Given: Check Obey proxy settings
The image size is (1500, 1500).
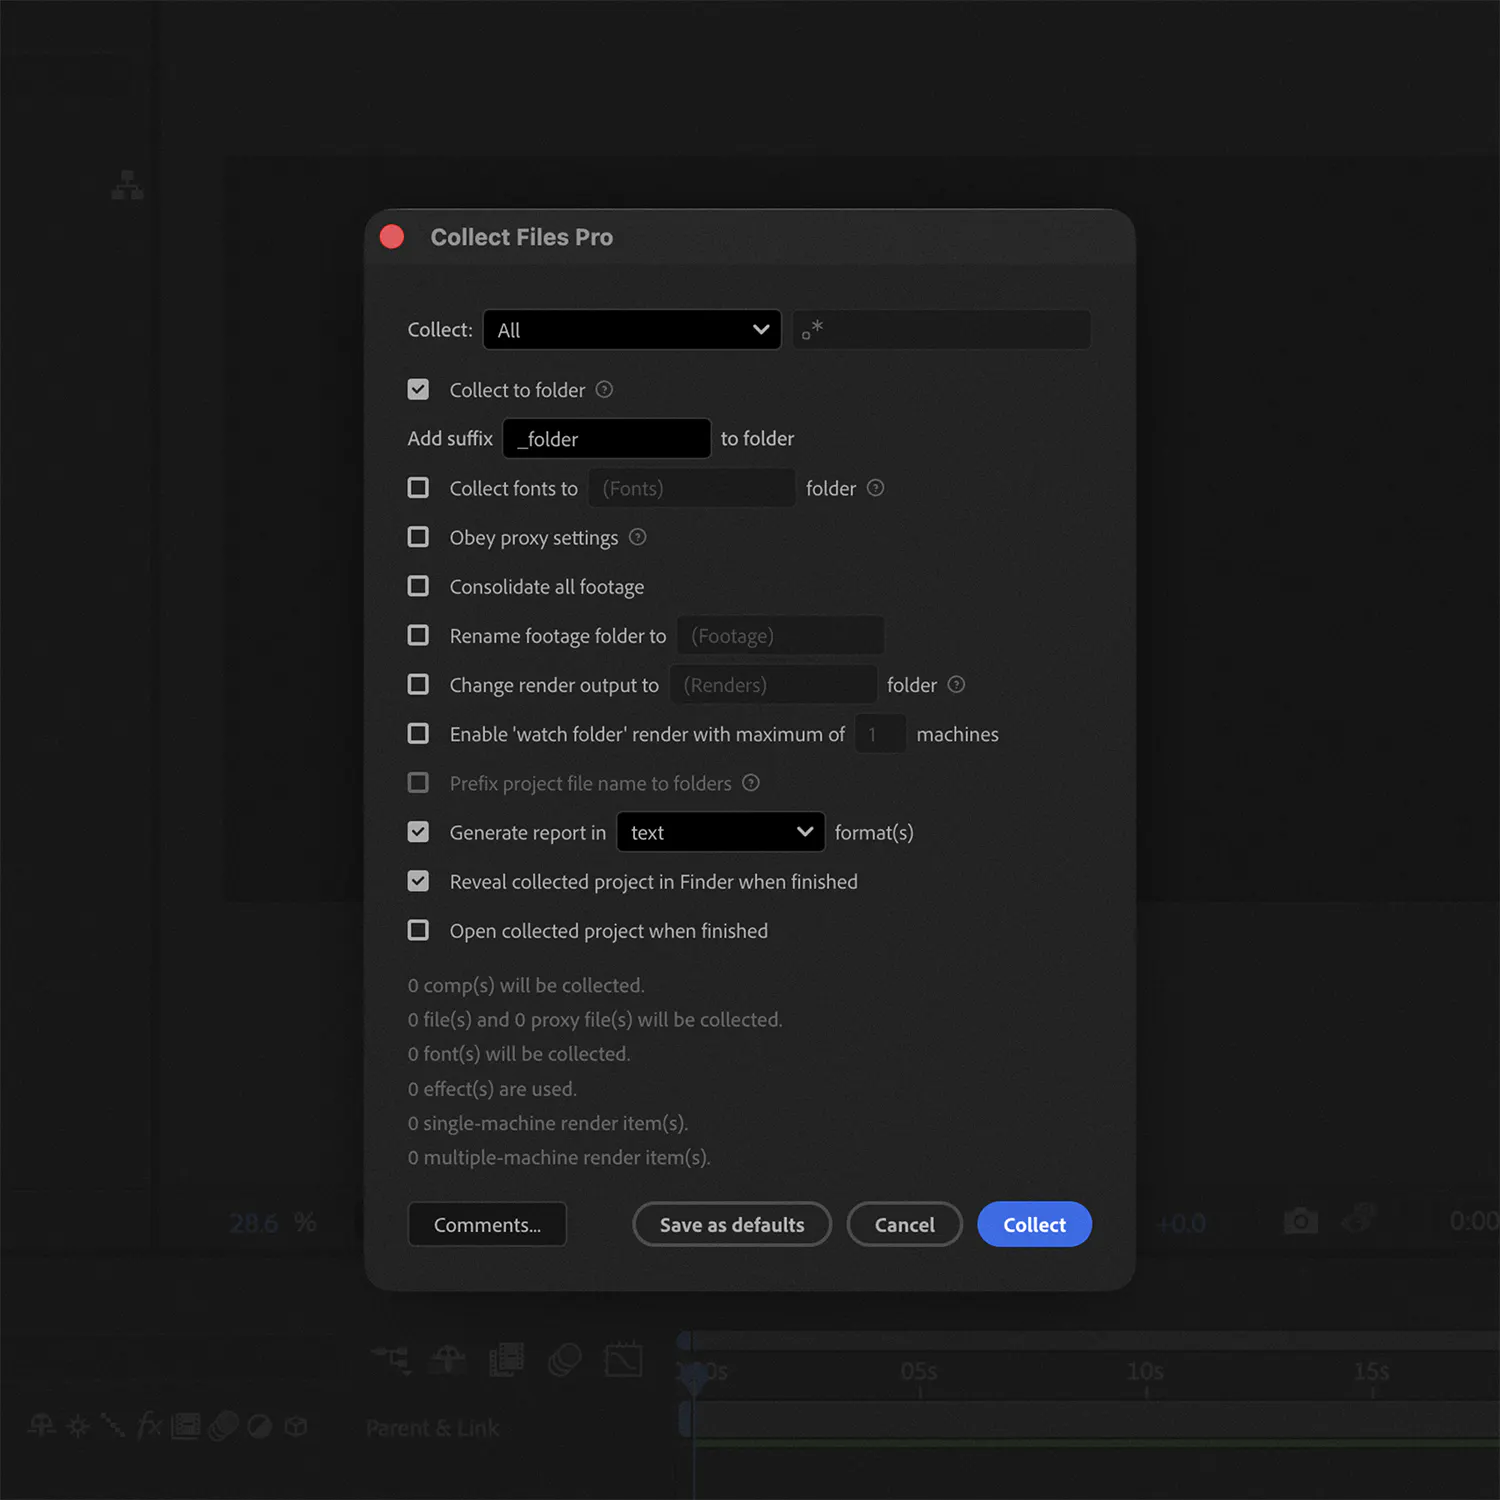Looking at the screenshot, I should tap(418, 537).
